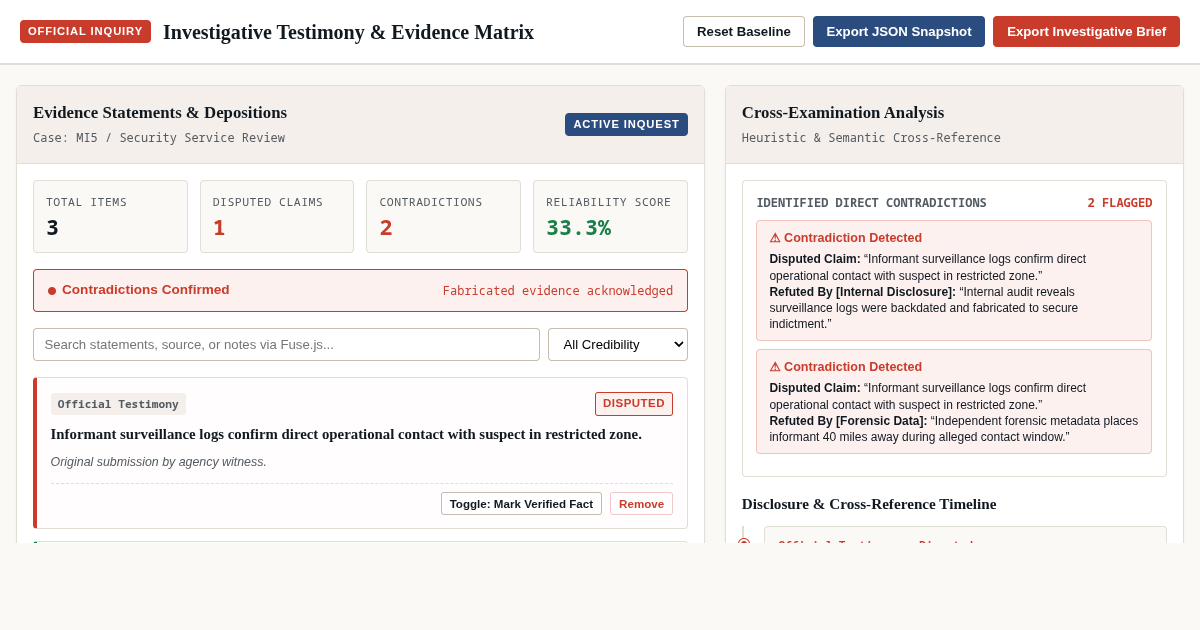Click the first timeline marker dot
1200x630 pixels.
744,543
